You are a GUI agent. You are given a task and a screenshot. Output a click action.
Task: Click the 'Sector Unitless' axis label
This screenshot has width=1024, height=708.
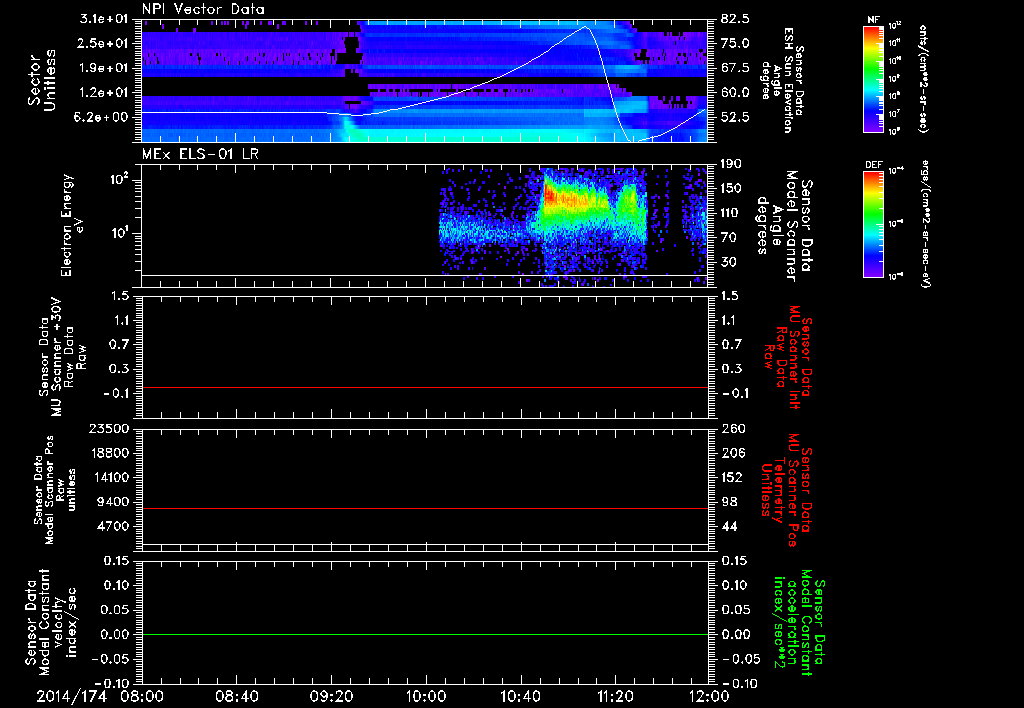pos(42,80)
